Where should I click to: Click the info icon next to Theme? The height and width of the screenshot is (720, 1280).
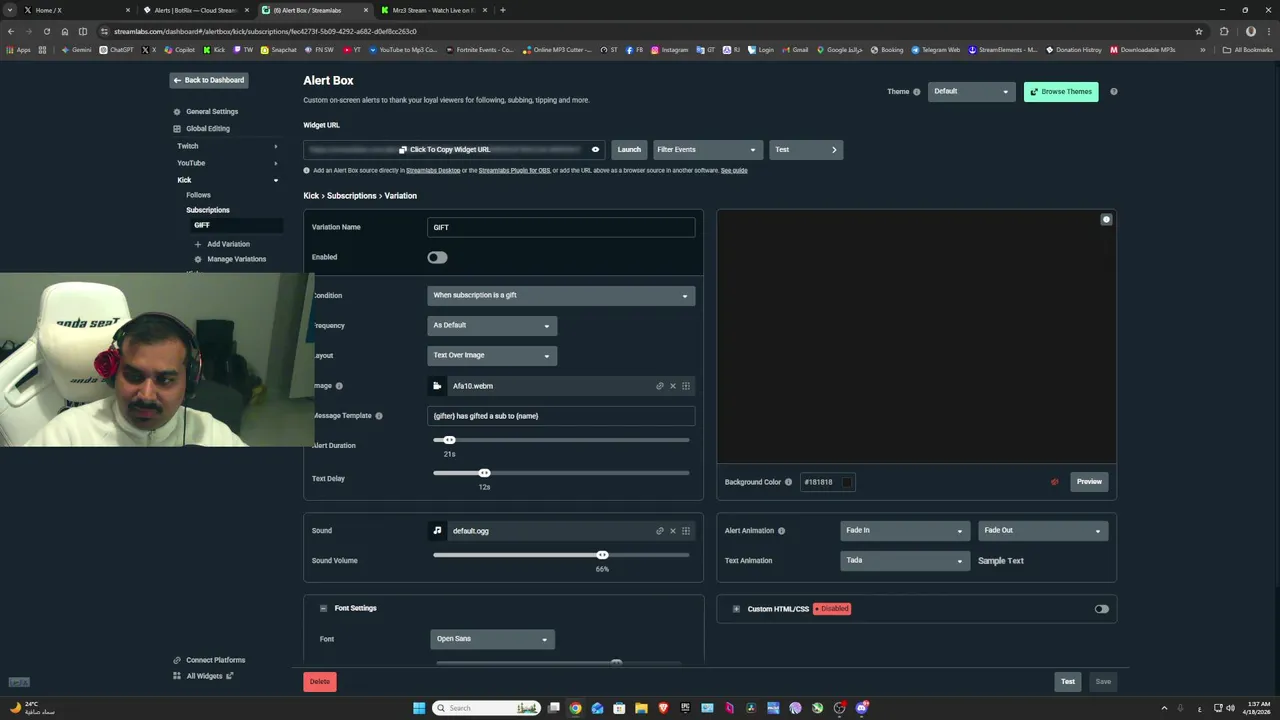click(x=916, y=92)
